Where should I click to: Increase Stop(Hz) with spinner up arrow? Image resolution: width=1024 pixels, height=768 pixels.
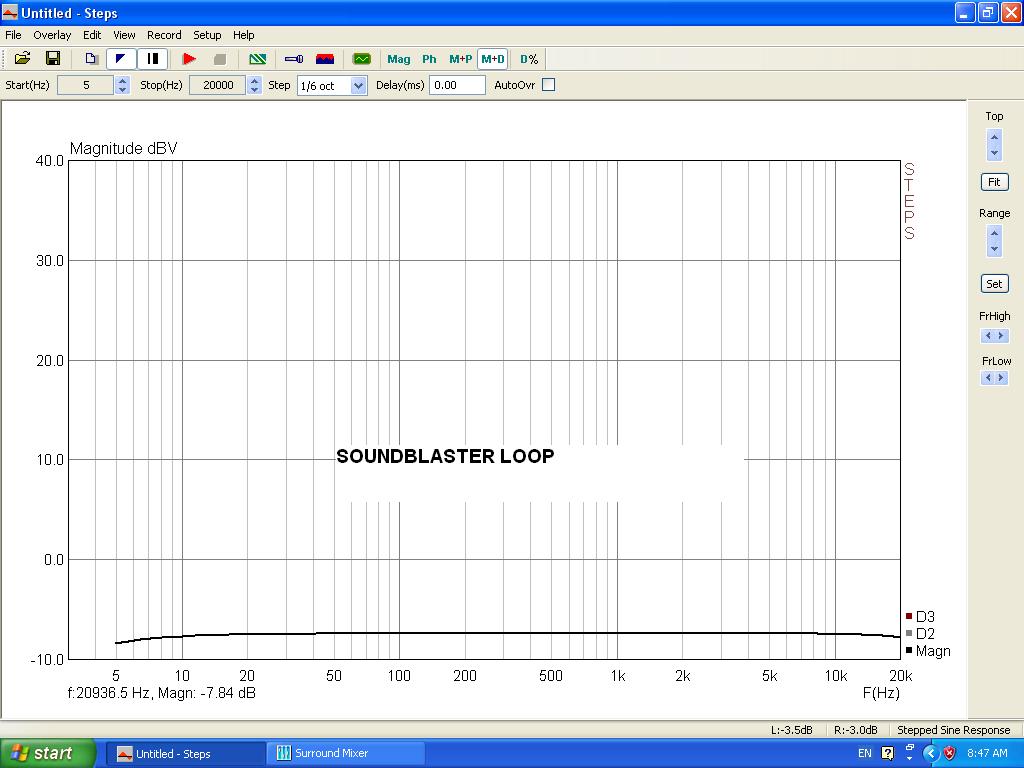coord(254,80)
